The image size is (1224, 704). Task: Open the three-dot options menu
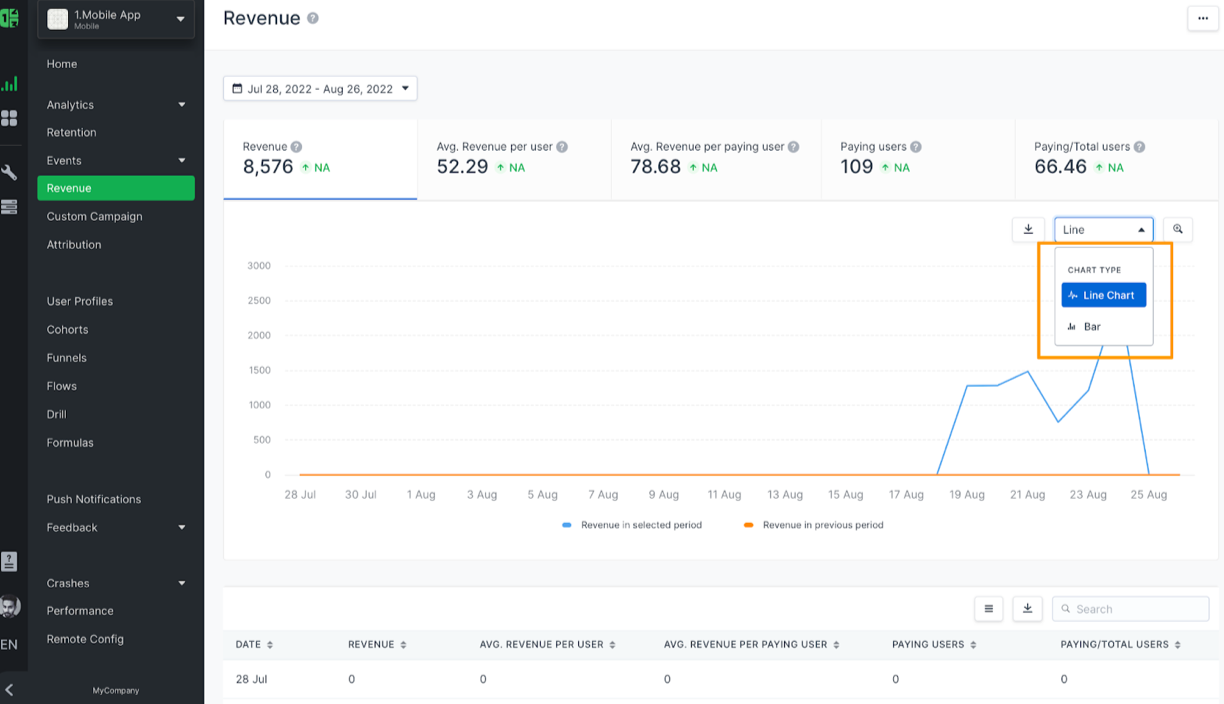coord(1202,18)
